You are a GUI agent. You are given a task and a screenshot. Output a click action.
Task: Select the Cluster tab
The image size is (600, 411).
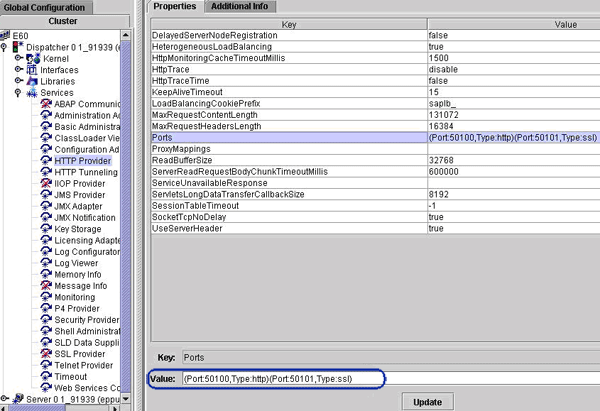coord(64,21)
